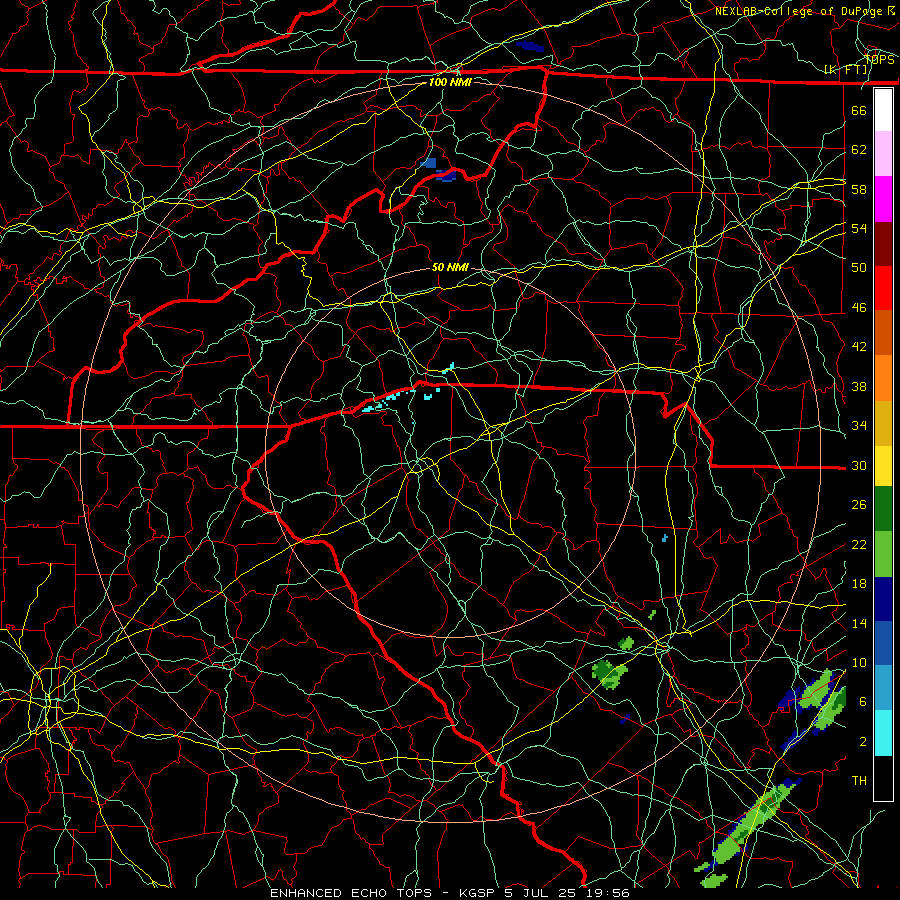
Task: Click the dark orange swatch between 42 and 46
Action: click(883, 333)
